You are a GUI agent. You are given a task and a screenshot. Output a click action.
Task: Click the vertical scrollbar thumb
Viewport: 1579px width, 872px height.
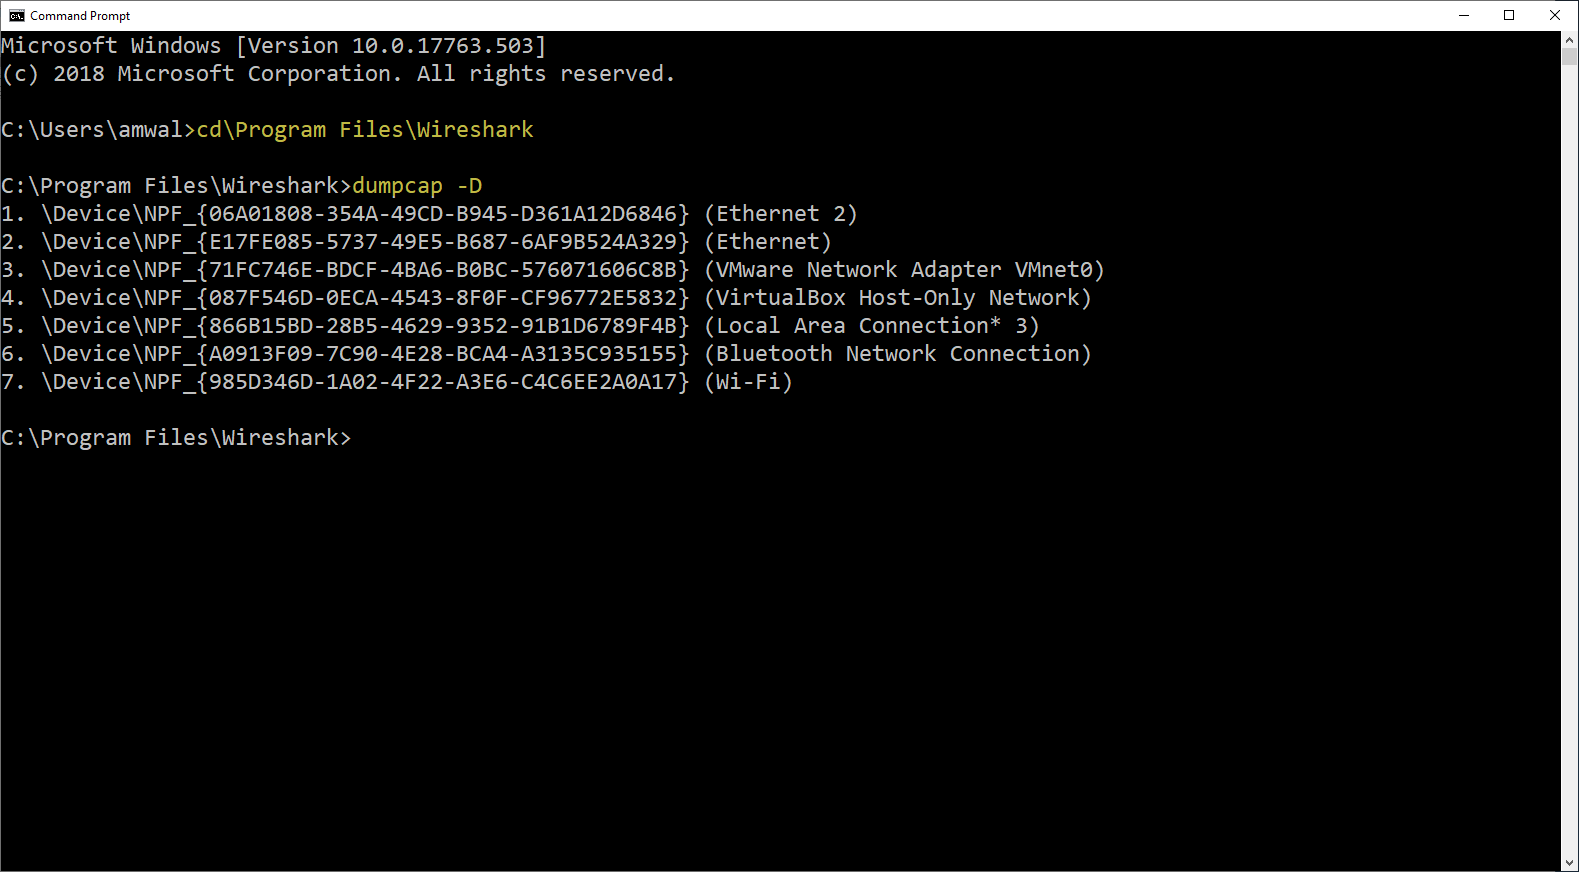1569,56
